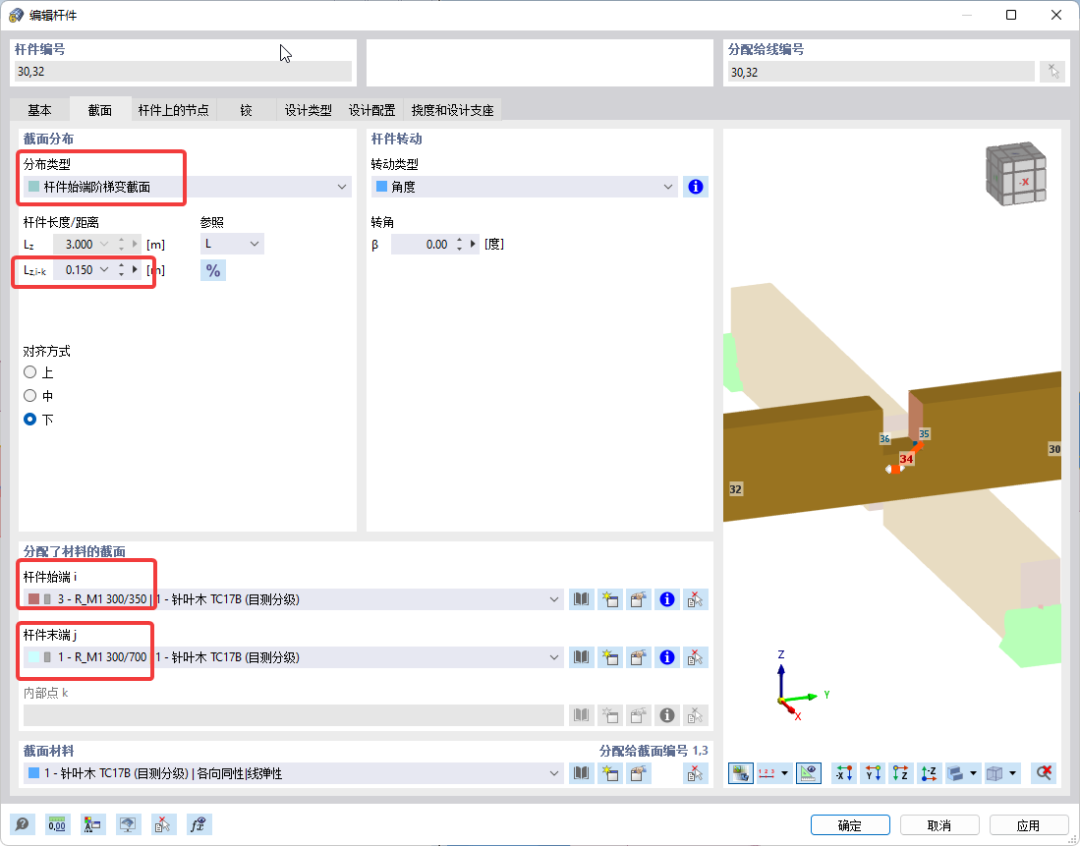Pick material graphically in 截面材料 row
The image size is (1080, 846).
695,773
